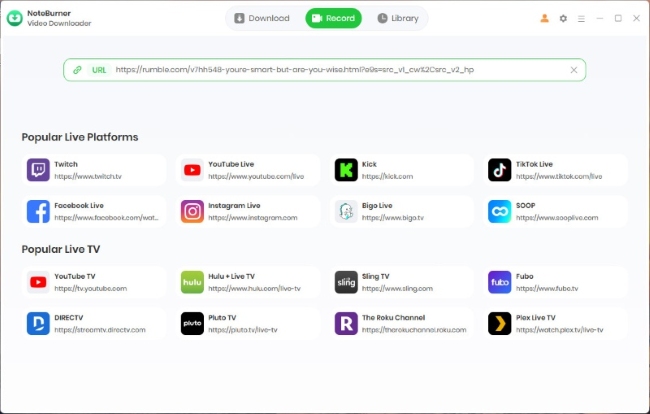Open the Twitch platform icon
This screenshot has width=650, height=414.
click(x=38, y=170)
